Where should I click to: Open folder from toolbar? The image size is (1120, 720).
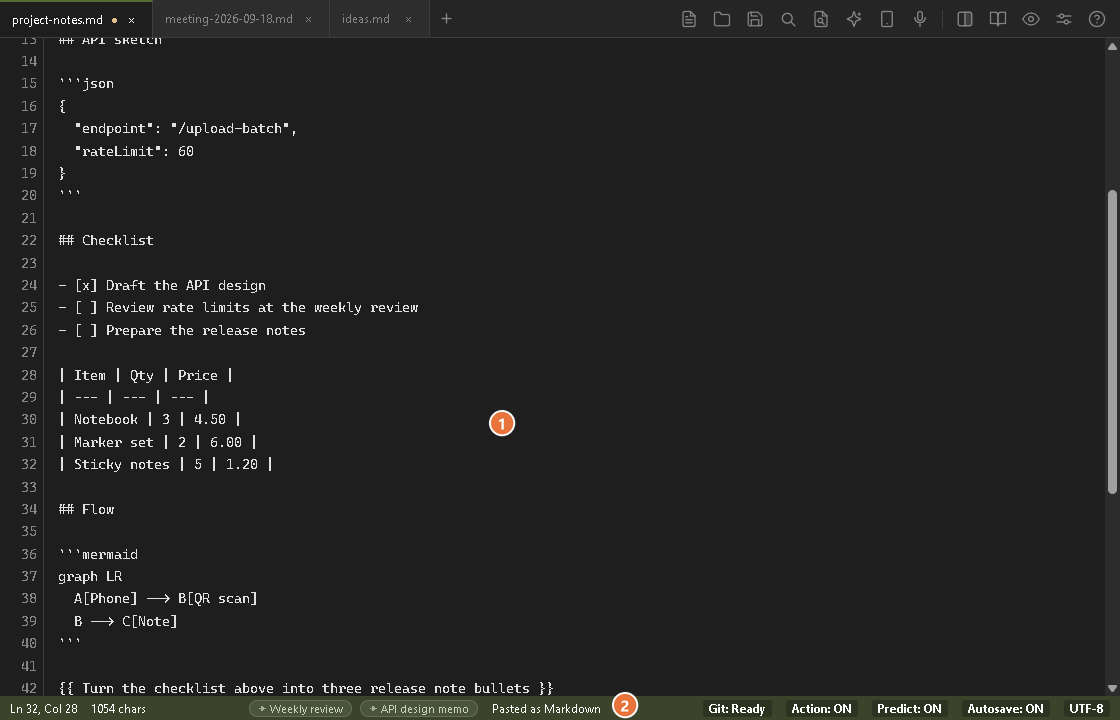pyautogui.click(x=721, y=19)
